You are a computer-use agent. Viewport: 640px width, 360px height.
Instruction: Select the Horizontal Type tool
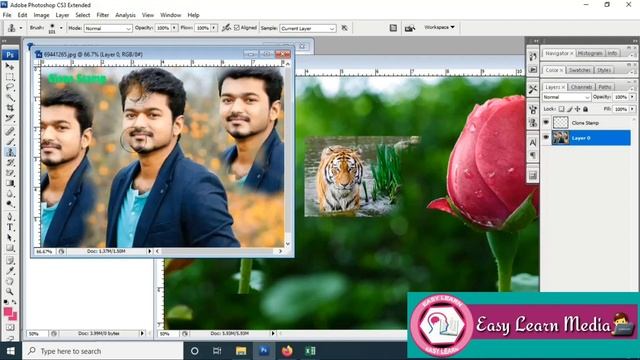coord(10,227)
